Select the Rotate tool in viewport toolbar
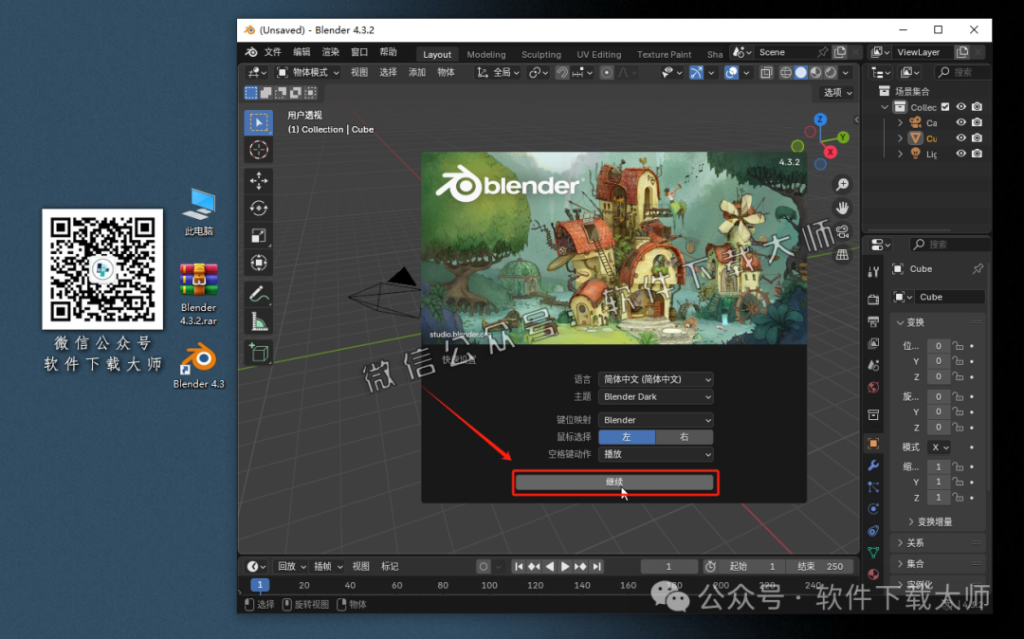 (x=258, y=207)
